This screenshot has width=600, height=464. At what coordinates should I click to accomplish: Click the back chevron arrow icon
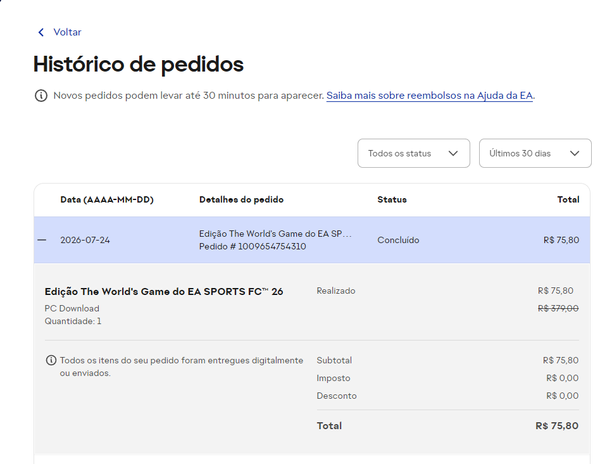tap(41, 32)
